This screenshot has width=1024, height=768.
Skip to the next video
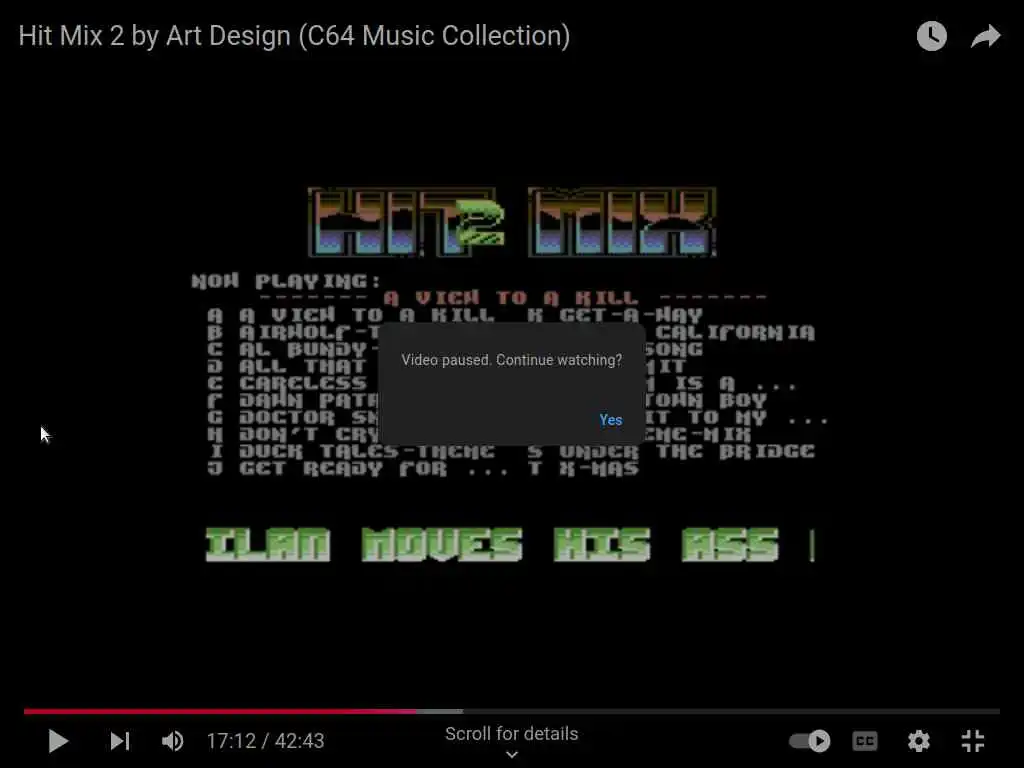click(x=120, y=741)
